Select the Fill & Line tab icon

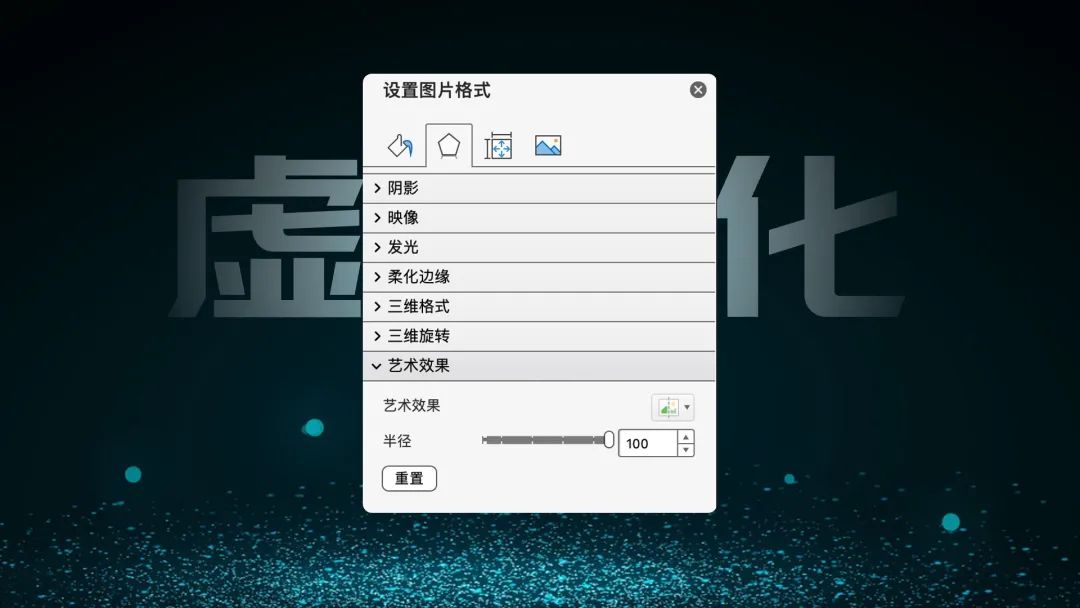pyautogui.click(x=400, y=146)
